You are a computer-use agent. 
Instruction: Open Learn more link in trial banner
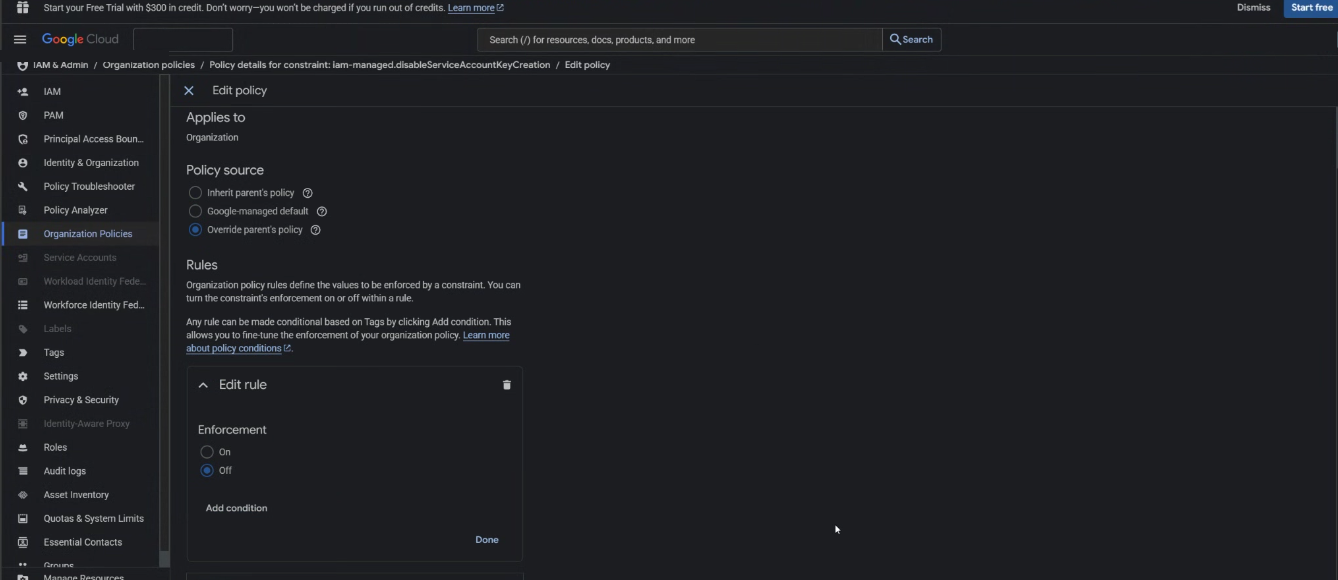click(x=475, y=8)
